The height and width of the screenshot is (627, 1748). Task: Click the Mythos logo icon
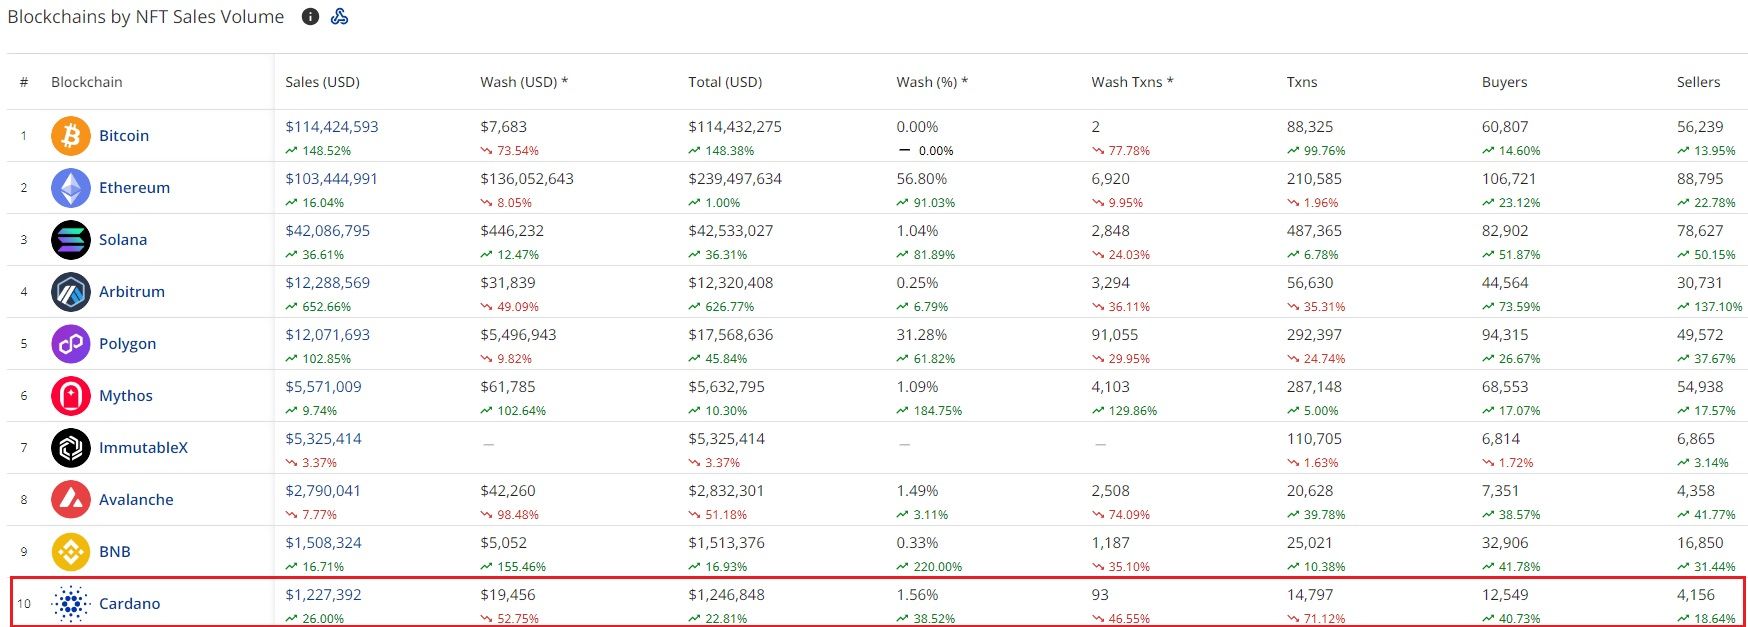pos(71,396)
